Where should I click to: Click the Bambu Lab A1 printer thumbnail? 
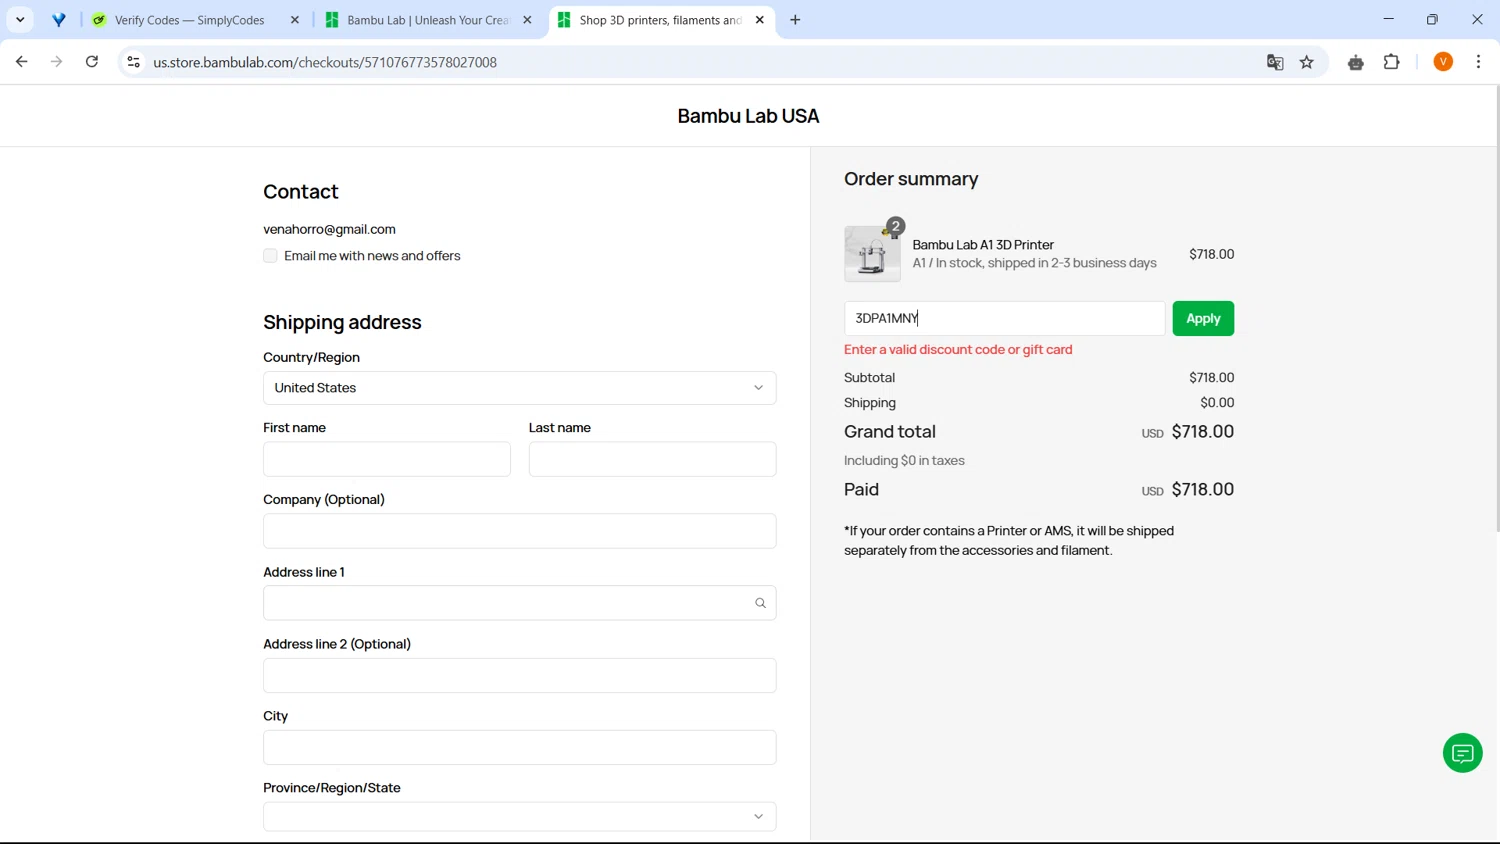(x=872, y=254)
